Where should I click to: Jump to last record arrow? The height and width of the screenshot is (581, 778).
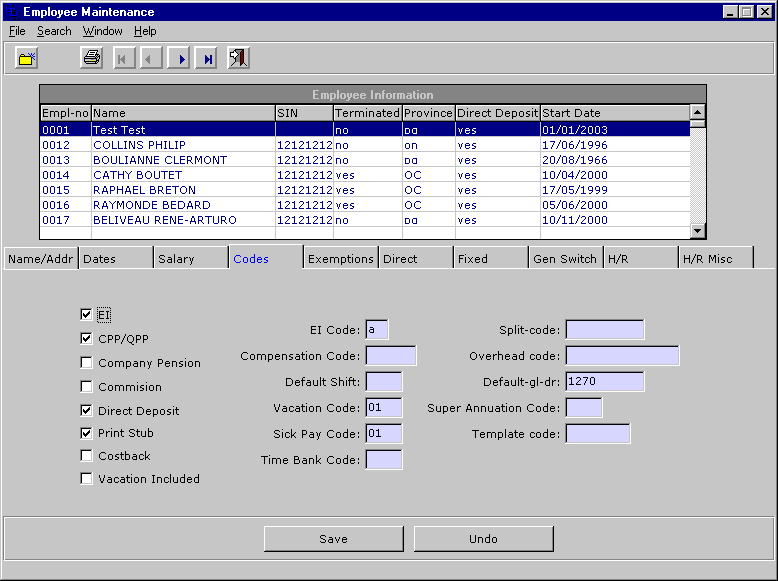click(x=207, y=59)
